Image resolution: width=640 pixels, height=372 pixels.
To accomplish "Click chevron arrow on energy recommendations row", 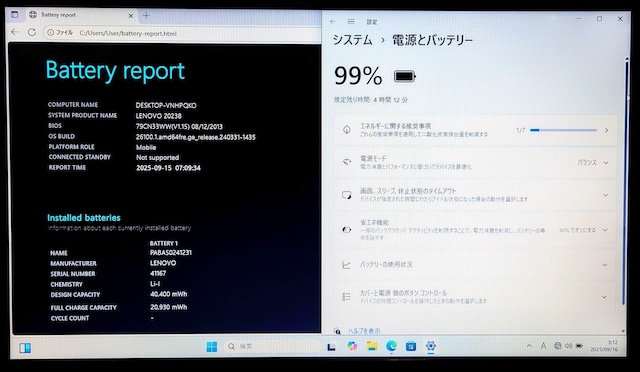I will (x=607, y=130).
